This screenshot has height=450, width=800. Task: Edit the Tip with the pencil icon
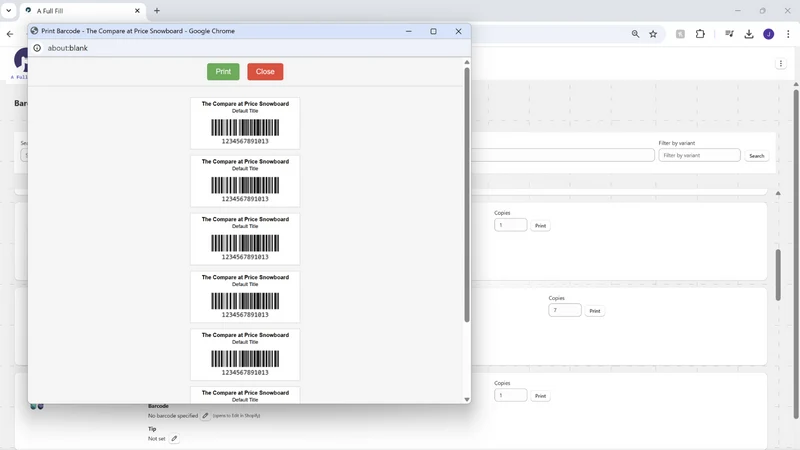pos(174,438)
